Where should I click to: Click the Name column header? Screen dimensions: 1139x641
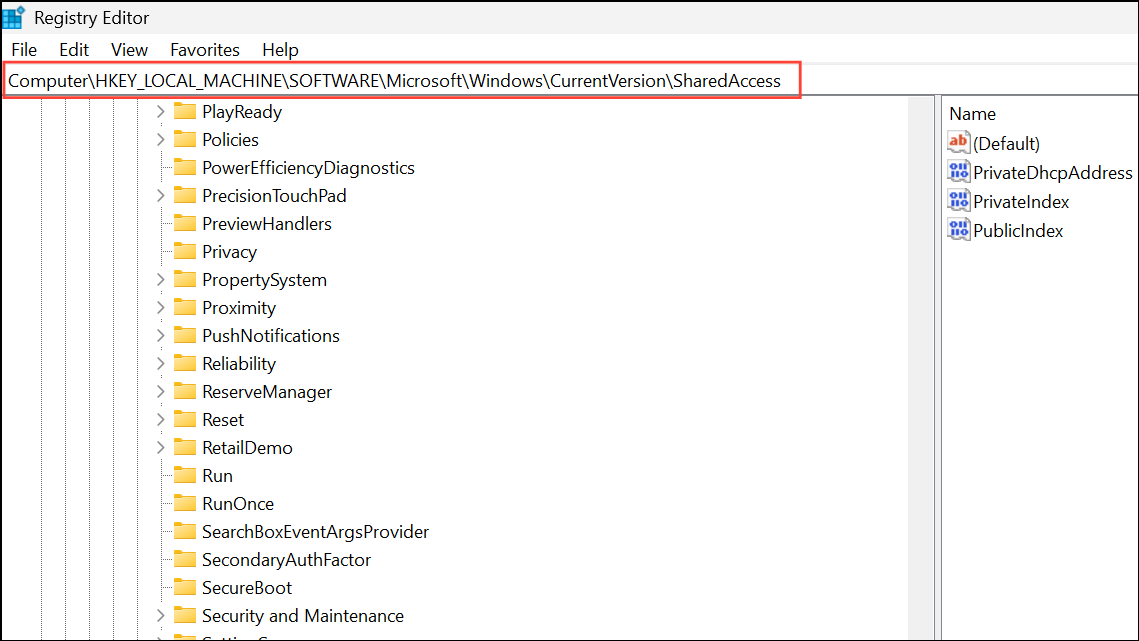pos(972,114)
